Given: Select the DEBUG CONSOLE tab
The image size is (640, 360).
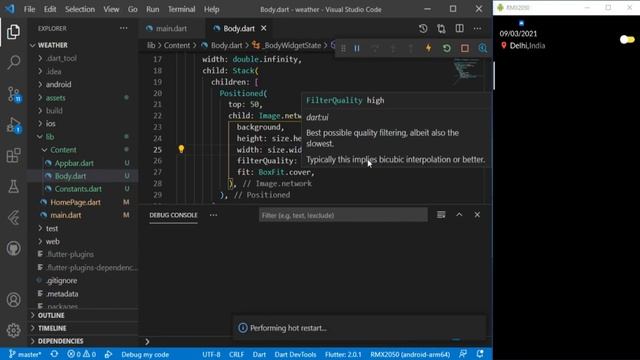Looking at the screenshot, I should (x=173, y=215).
